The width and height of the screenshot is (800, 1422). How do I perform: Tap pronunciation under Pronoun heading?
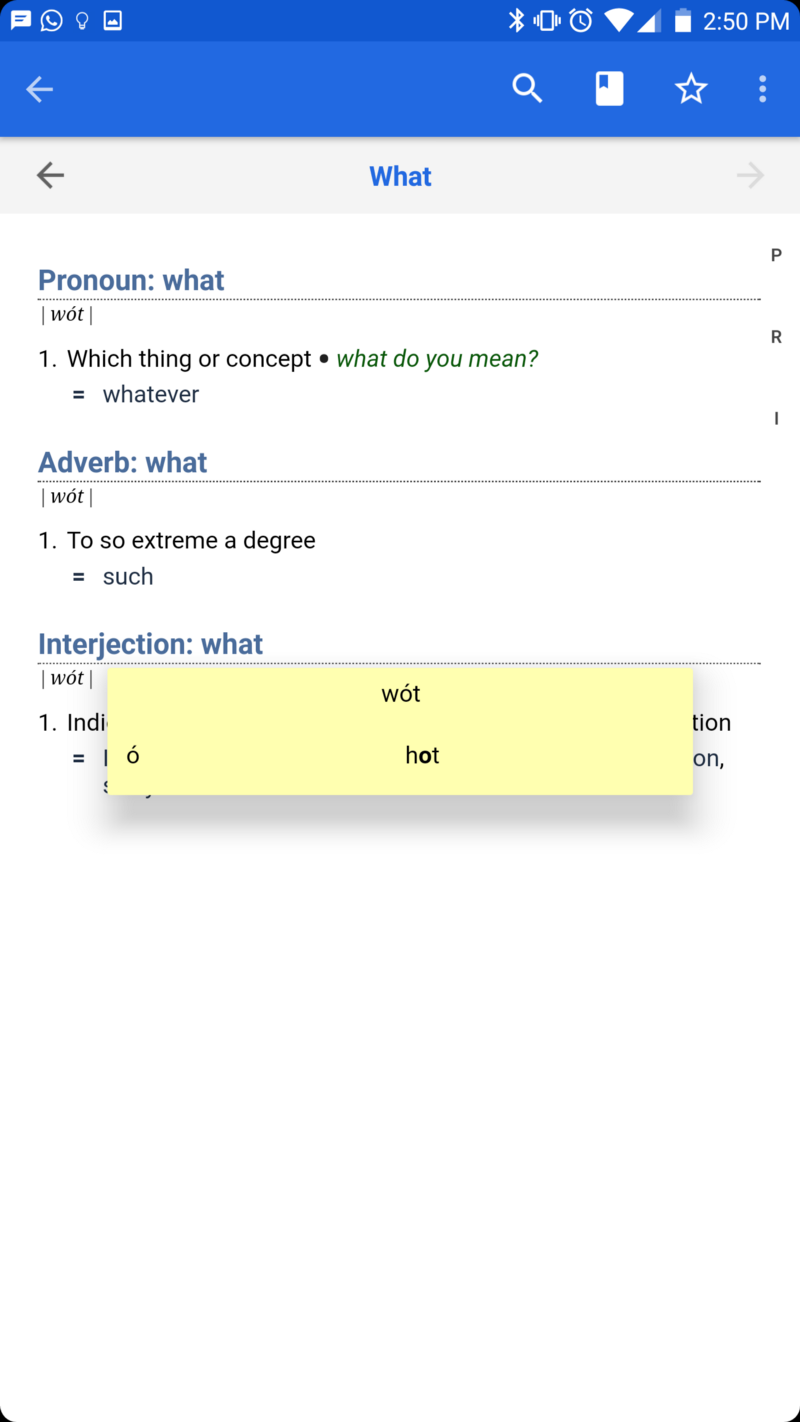[x=67, y=315]
